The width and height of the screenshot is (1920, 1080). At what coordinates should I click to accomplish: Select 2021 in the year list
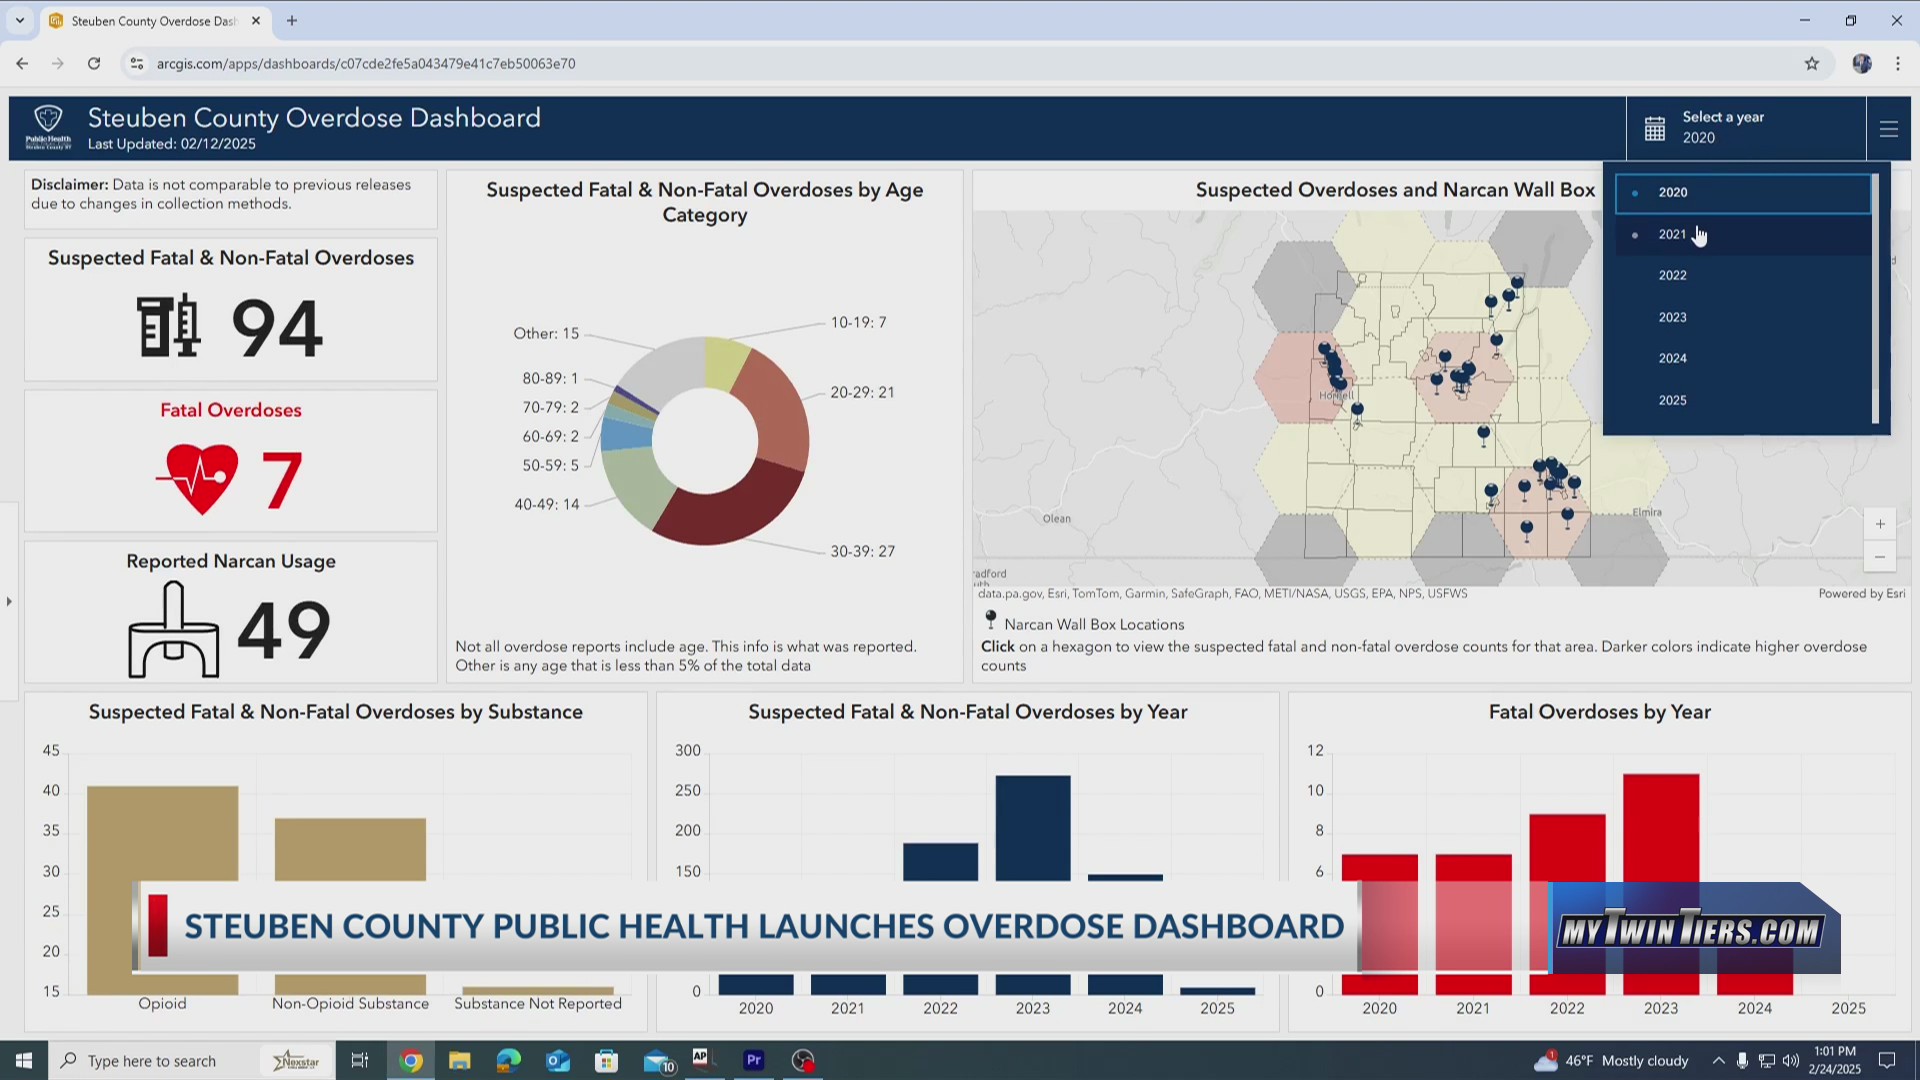pyautogui.click(x=1672, y=234)
